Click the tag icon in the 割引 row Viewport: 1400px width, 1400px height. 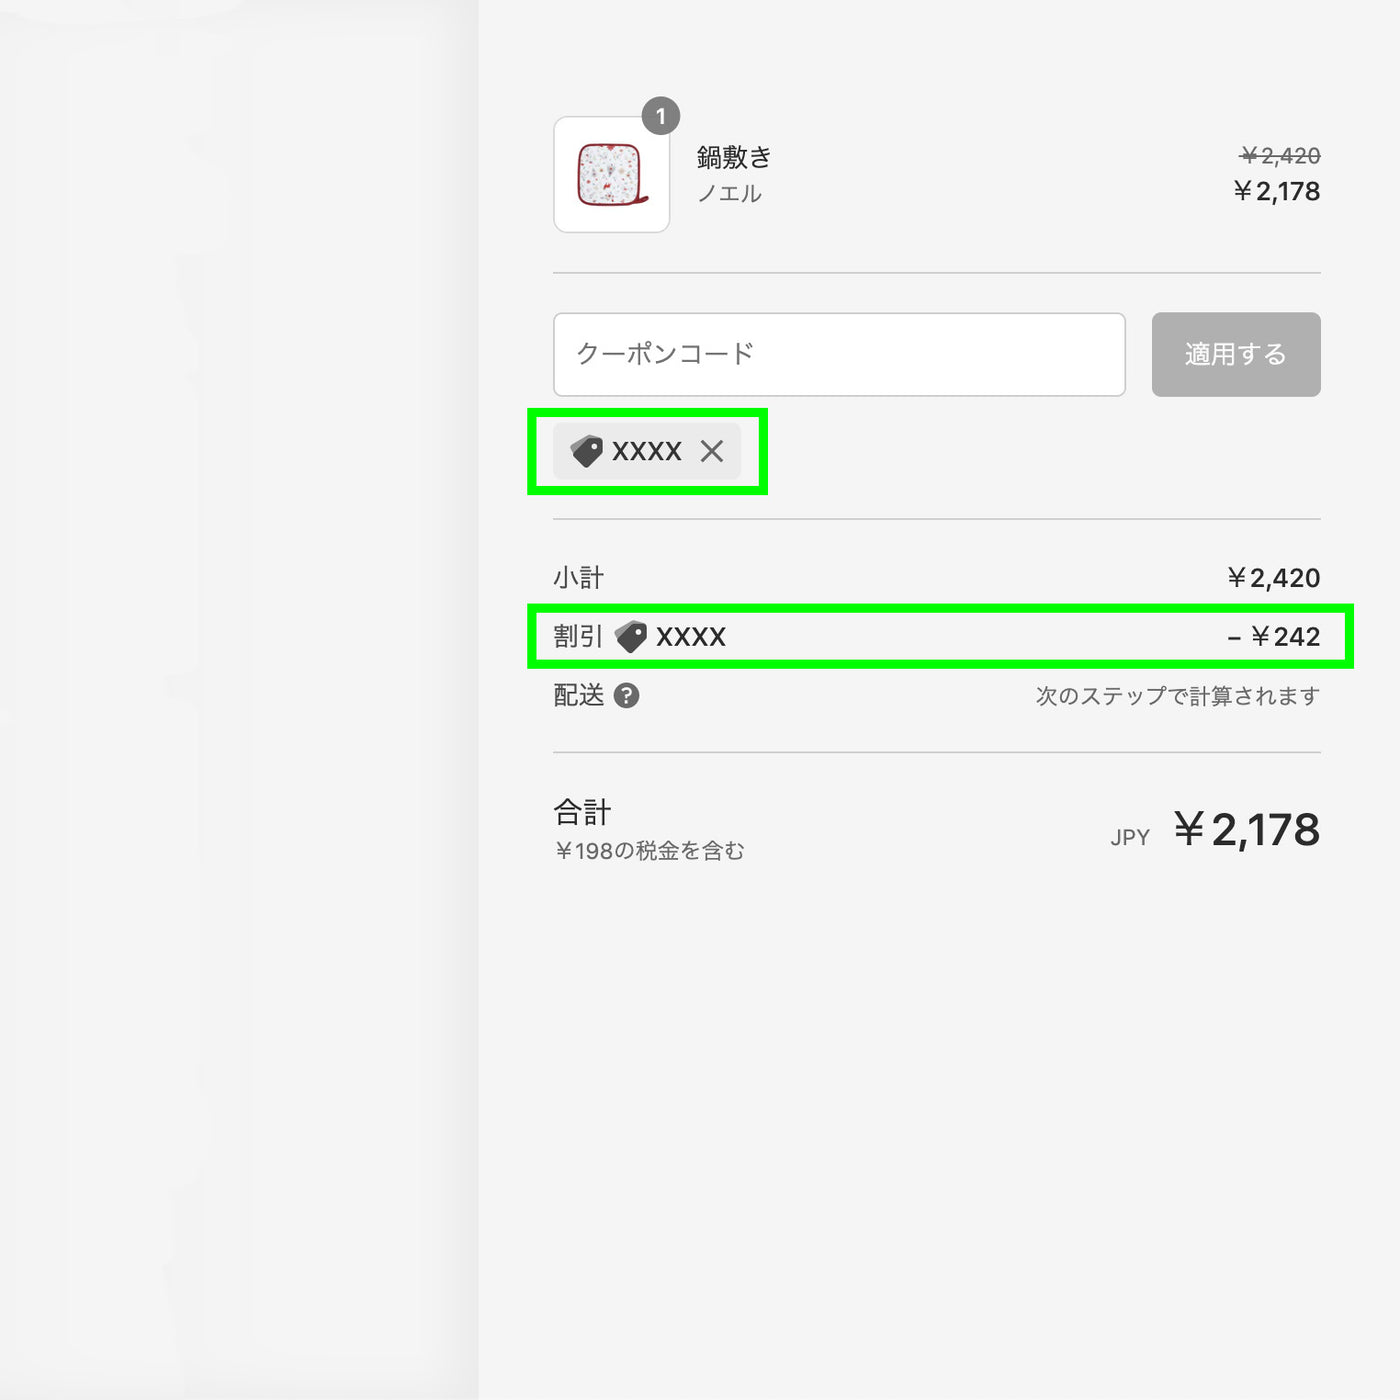click(631, 637)
